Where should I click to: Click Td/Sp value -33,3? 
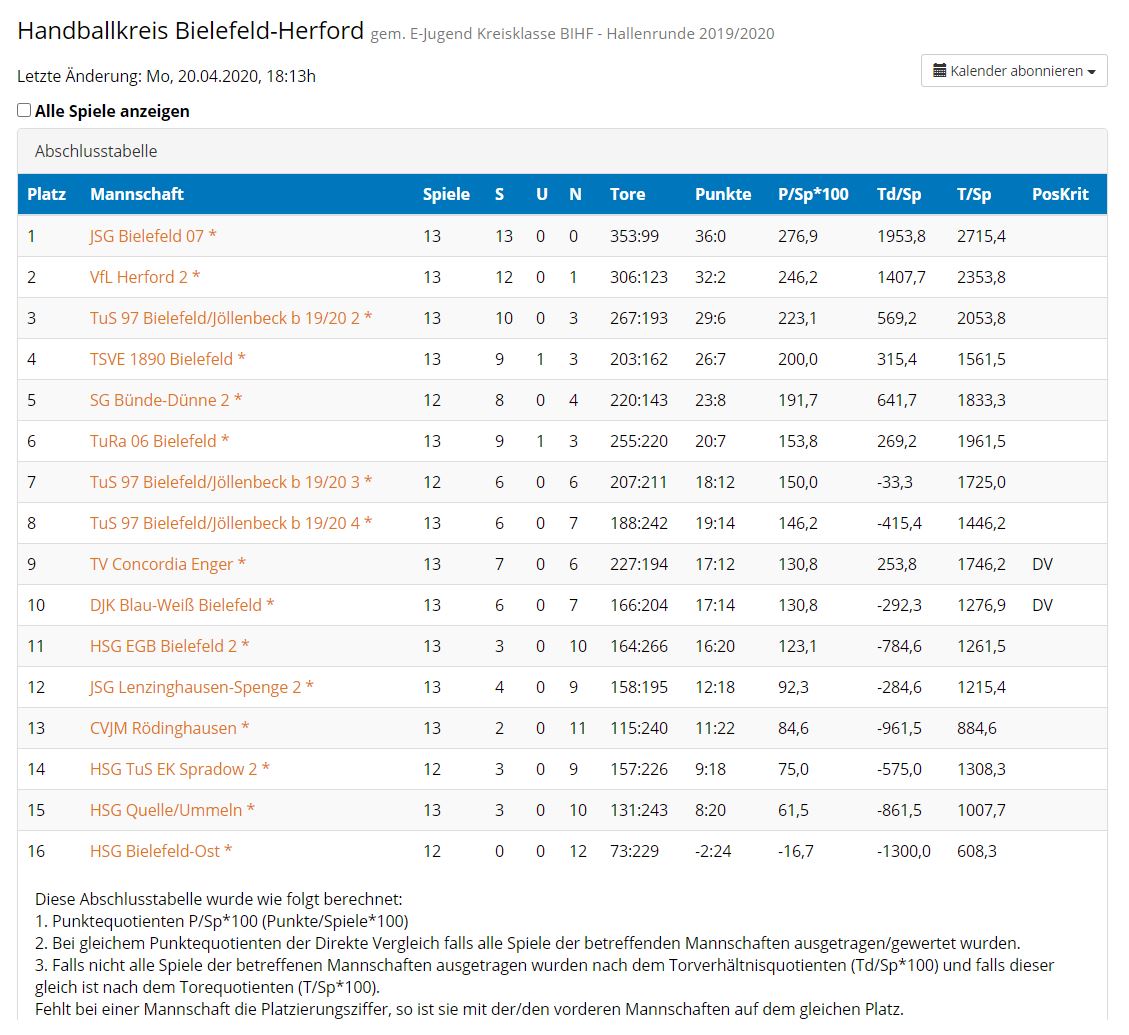pos(894,483)
